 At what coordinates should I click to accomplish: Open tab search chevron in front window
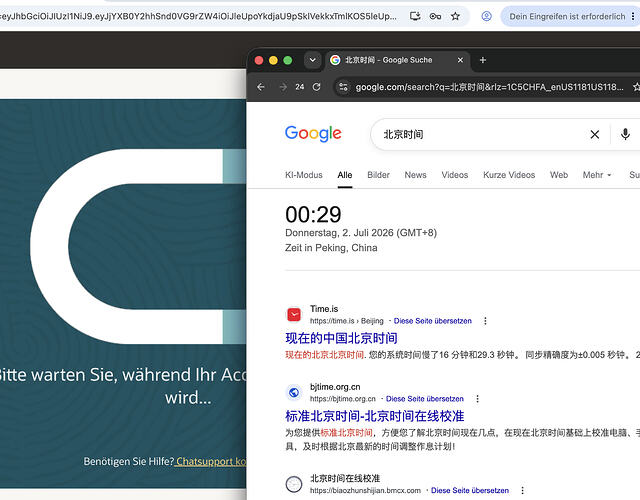pos(312,60)
